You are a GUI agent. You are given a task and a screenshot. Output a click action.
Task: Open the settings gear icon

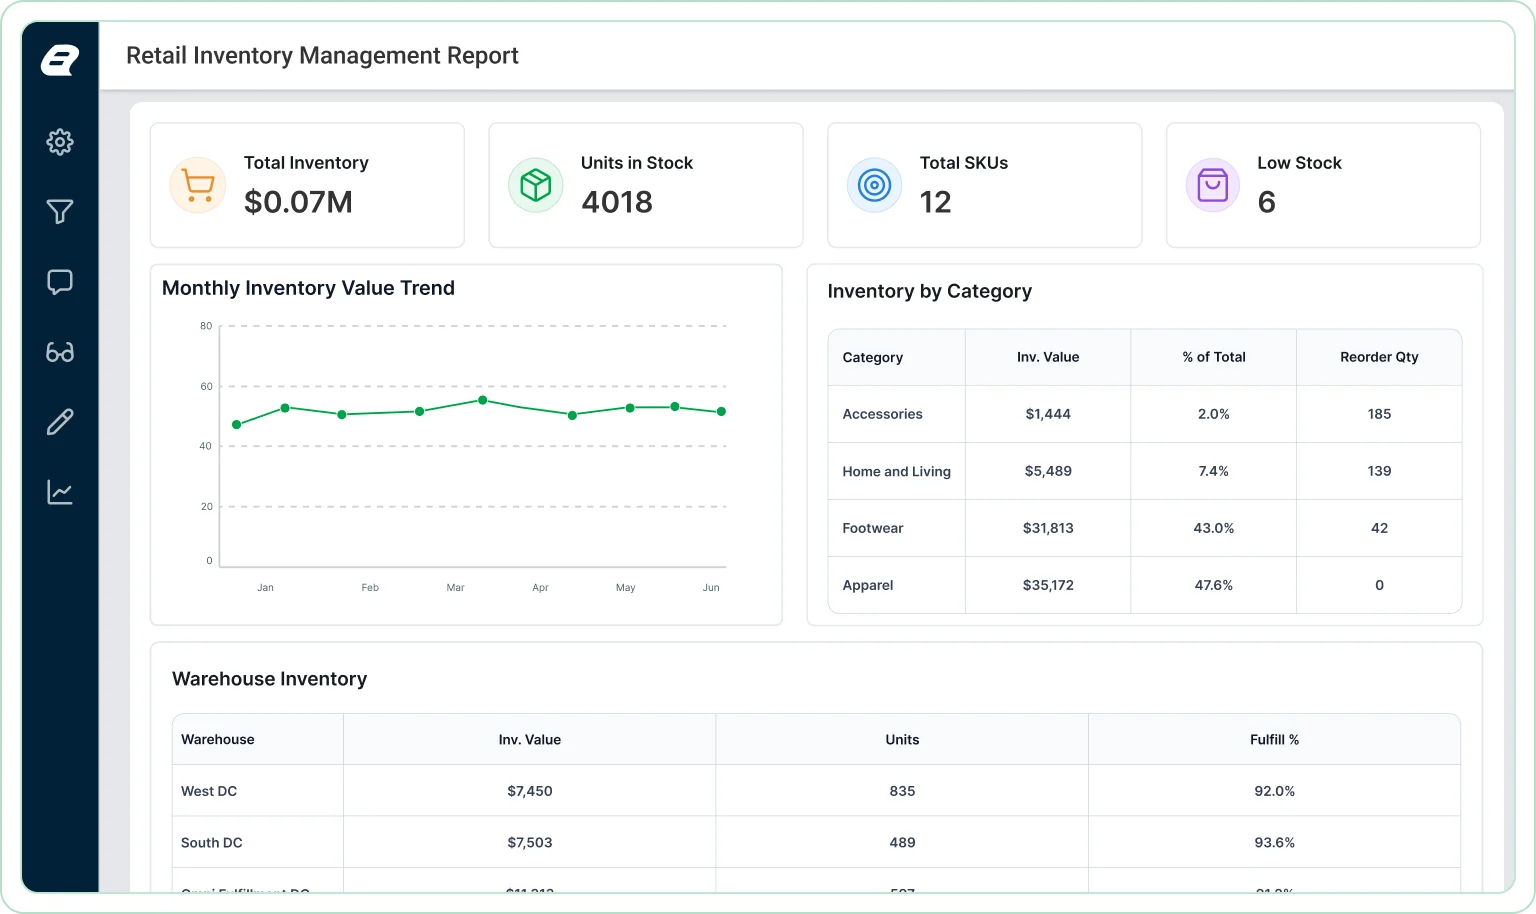60,142
